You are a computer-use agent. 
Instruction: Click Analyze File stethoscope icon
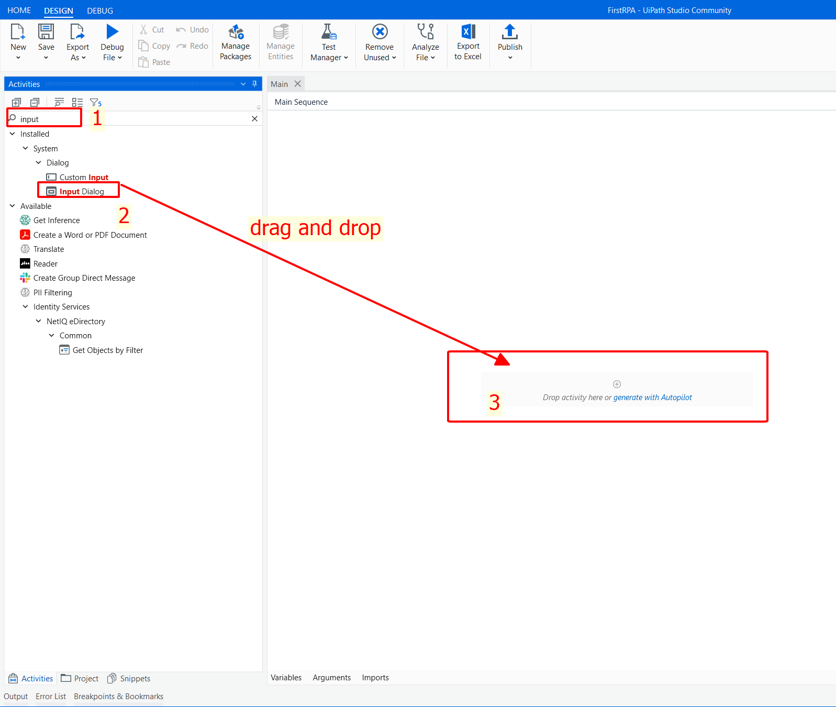pos(425,31)
